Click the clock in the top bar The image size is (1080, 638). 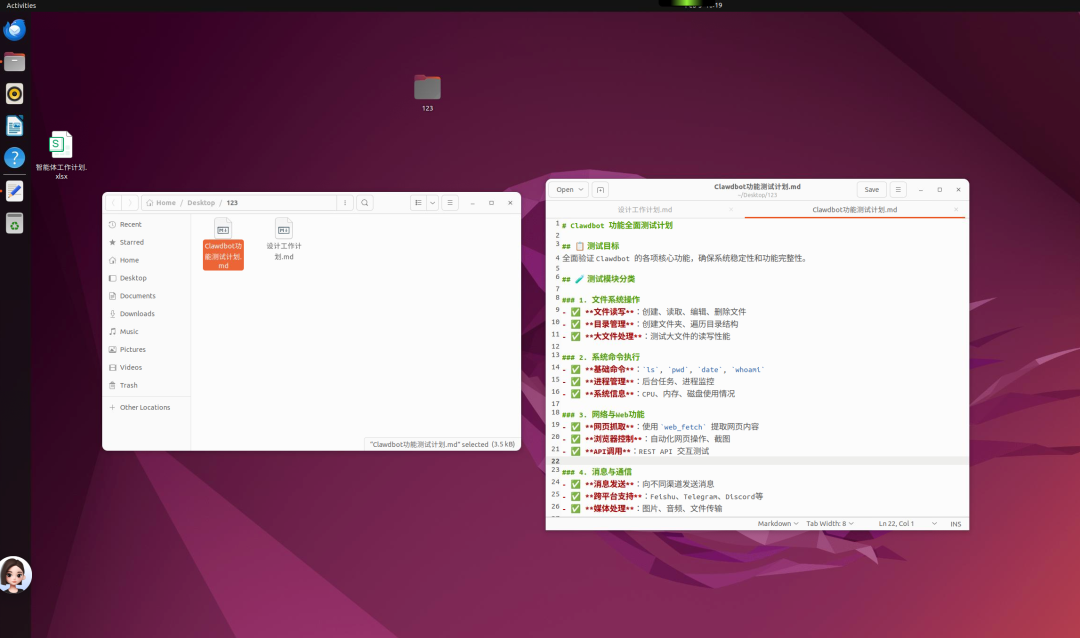(703, 5)
